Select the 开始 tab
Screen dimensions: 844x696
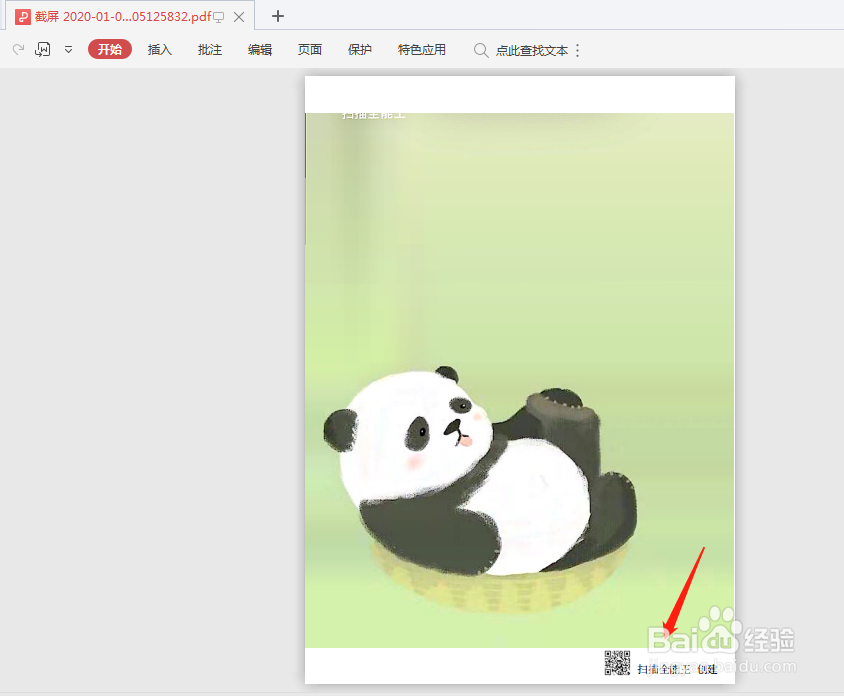pos(110,50)
